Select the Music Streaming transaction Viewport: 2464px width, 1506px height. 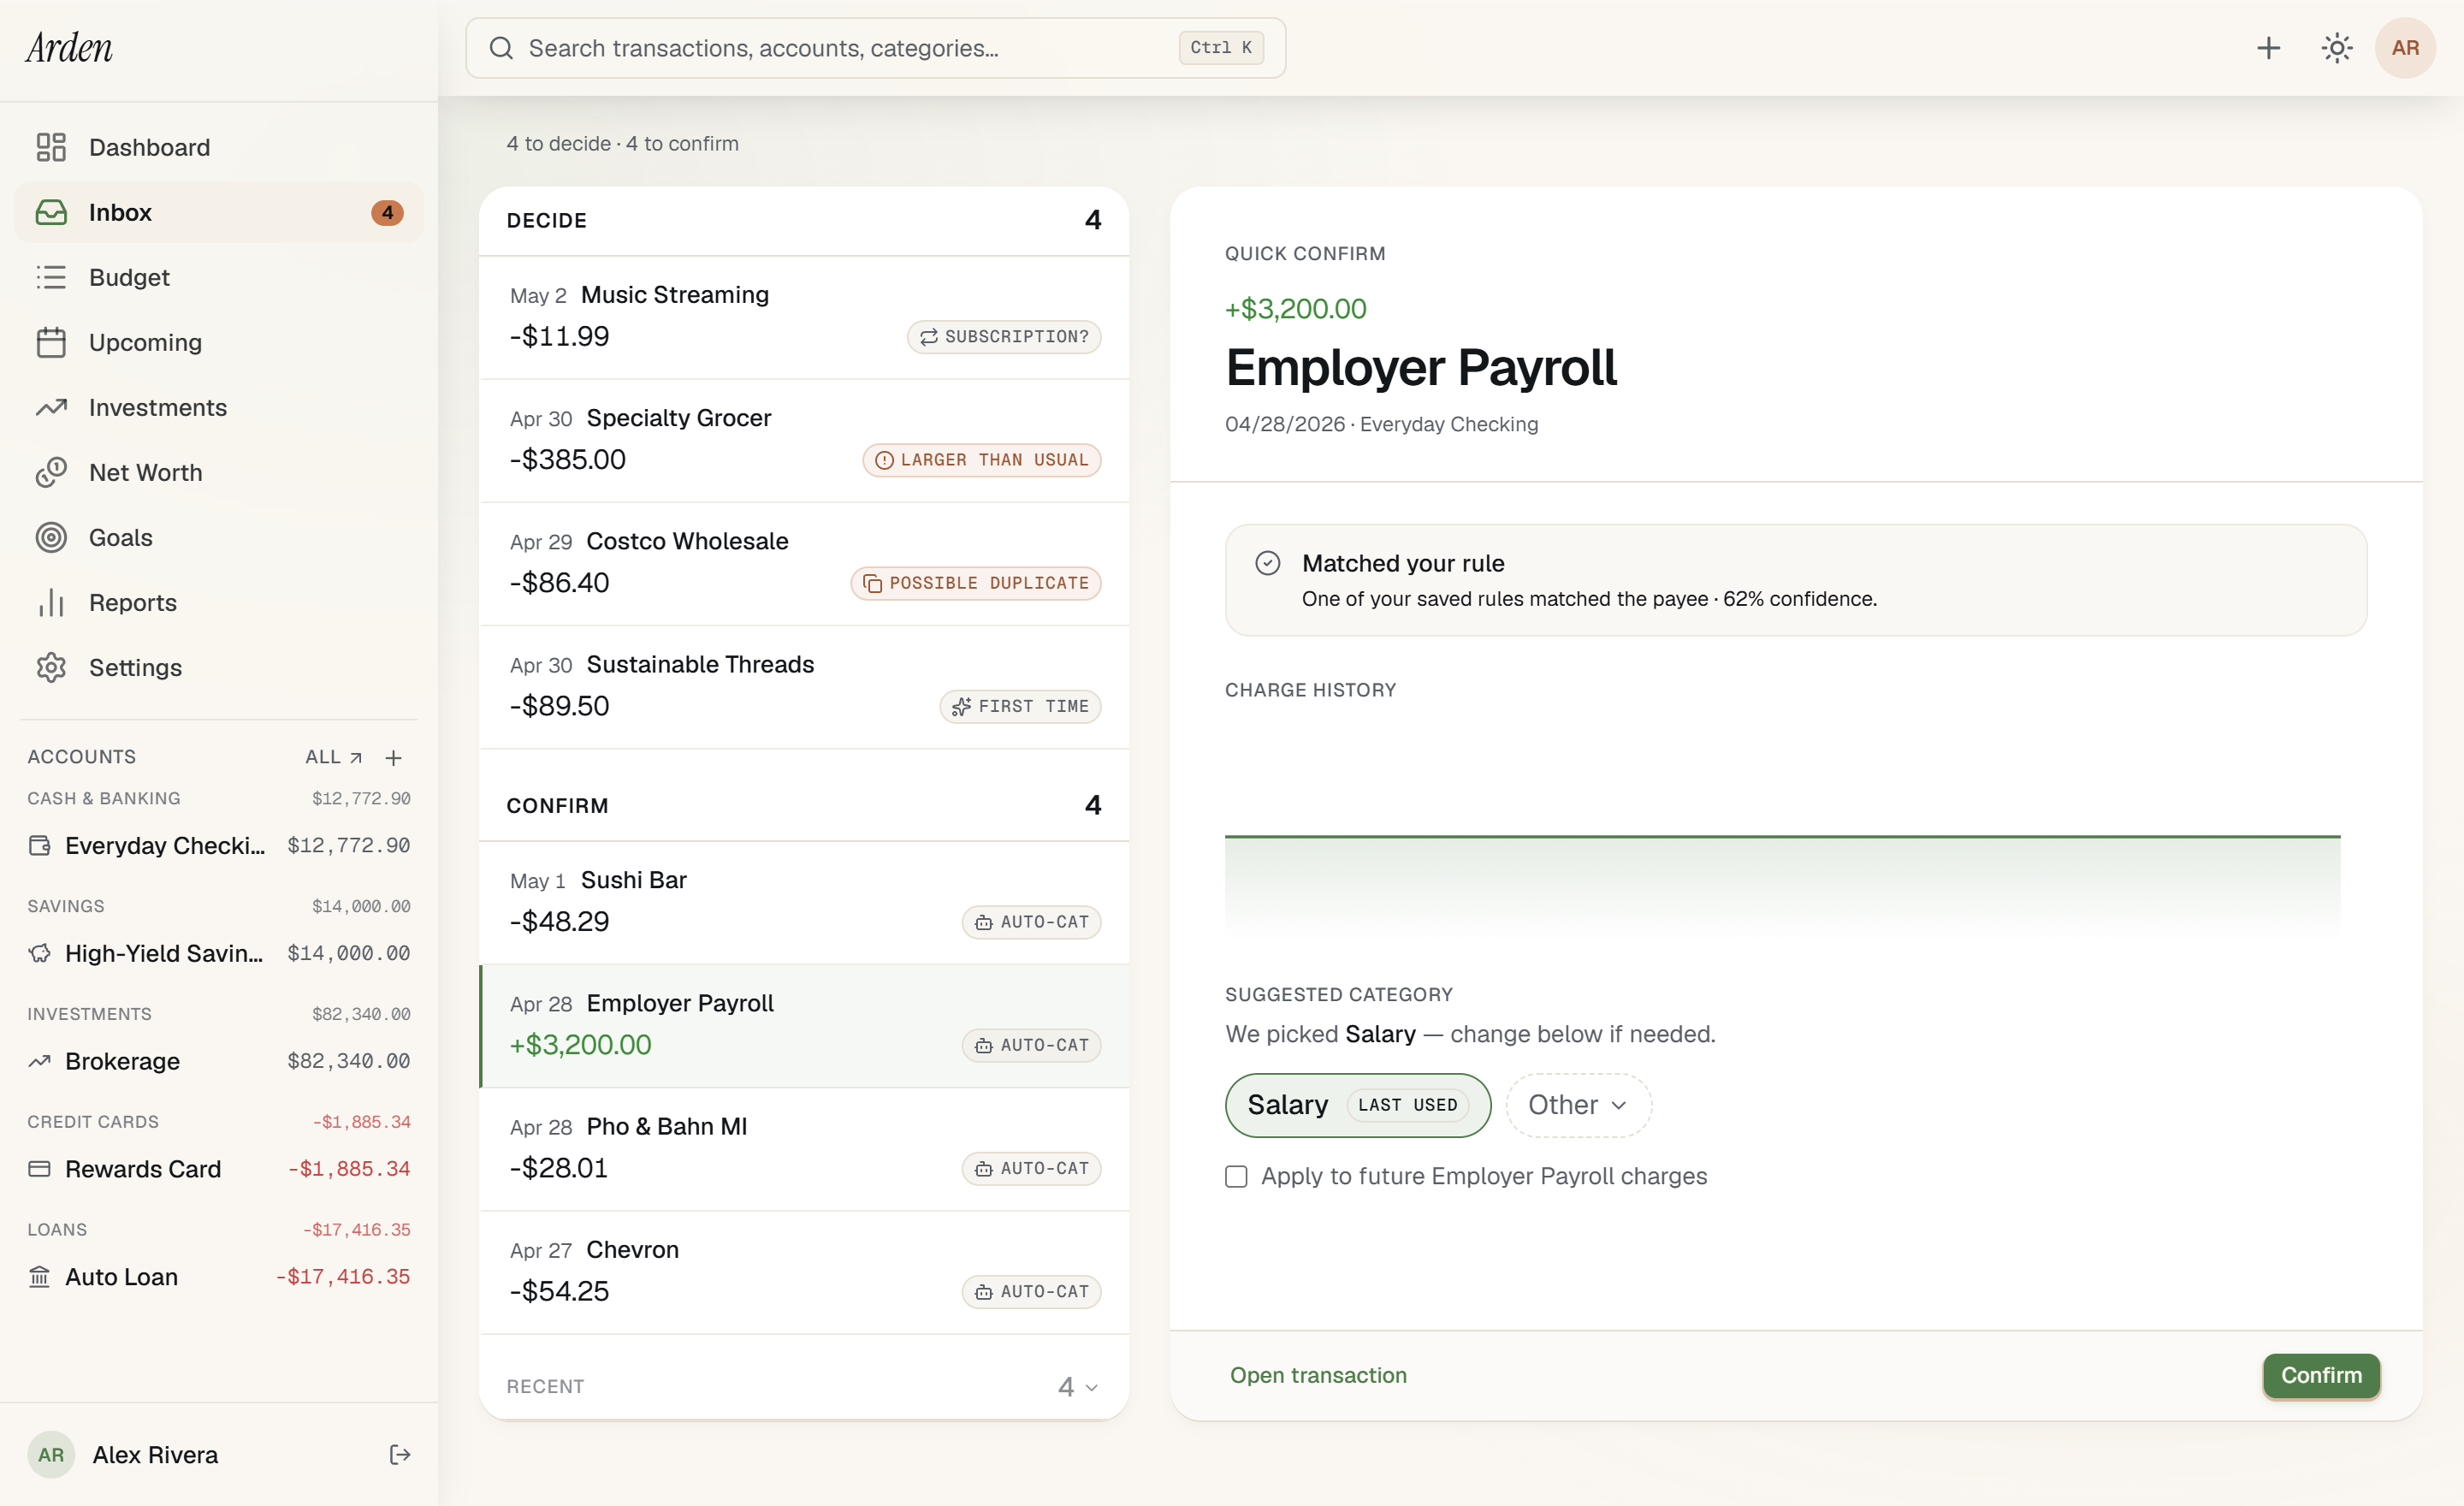804,317
